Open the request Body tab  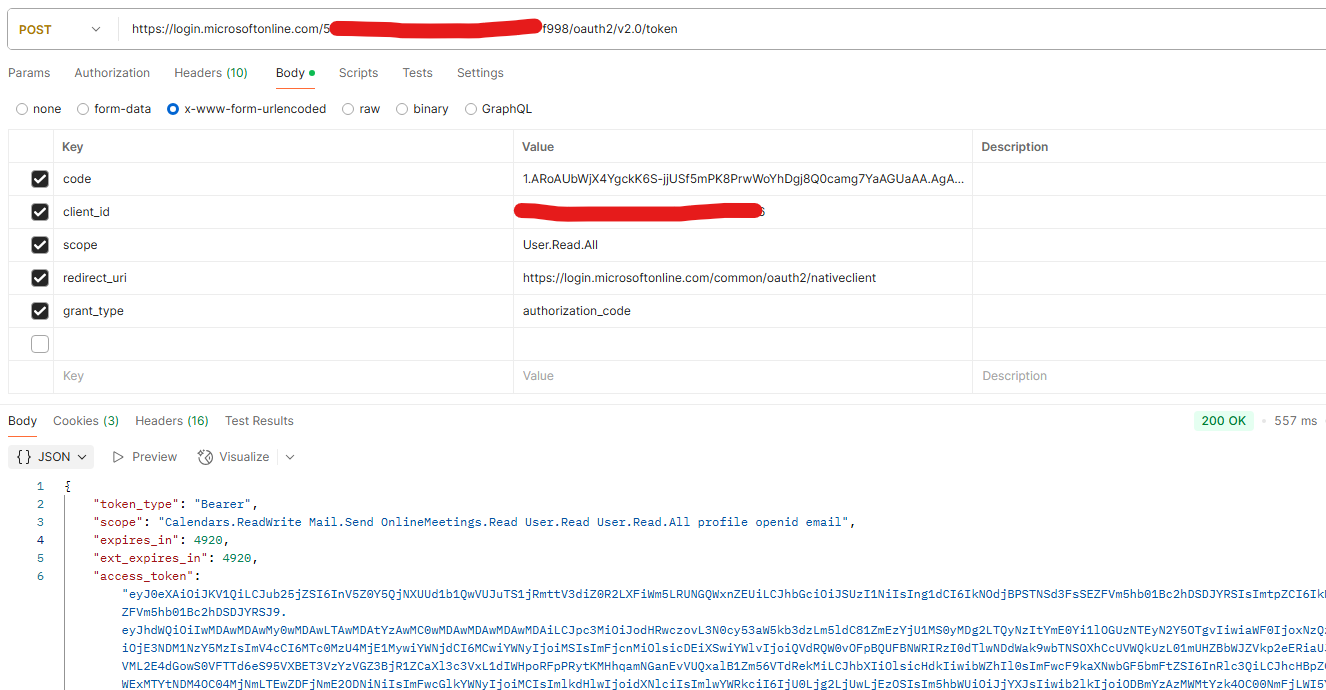(x=295, y=73)
